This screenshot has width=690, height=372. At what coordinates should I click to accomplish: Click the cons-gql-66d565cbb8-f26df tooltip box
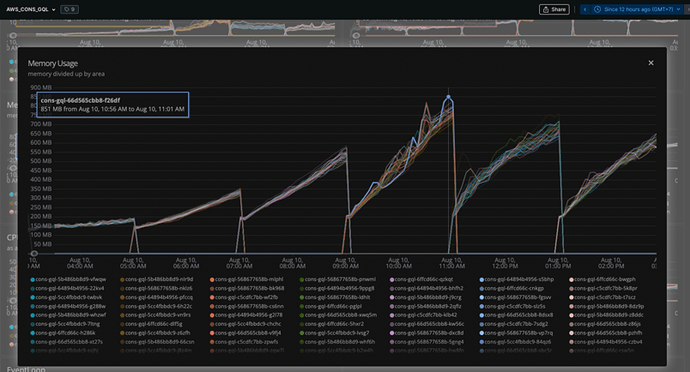113,105
